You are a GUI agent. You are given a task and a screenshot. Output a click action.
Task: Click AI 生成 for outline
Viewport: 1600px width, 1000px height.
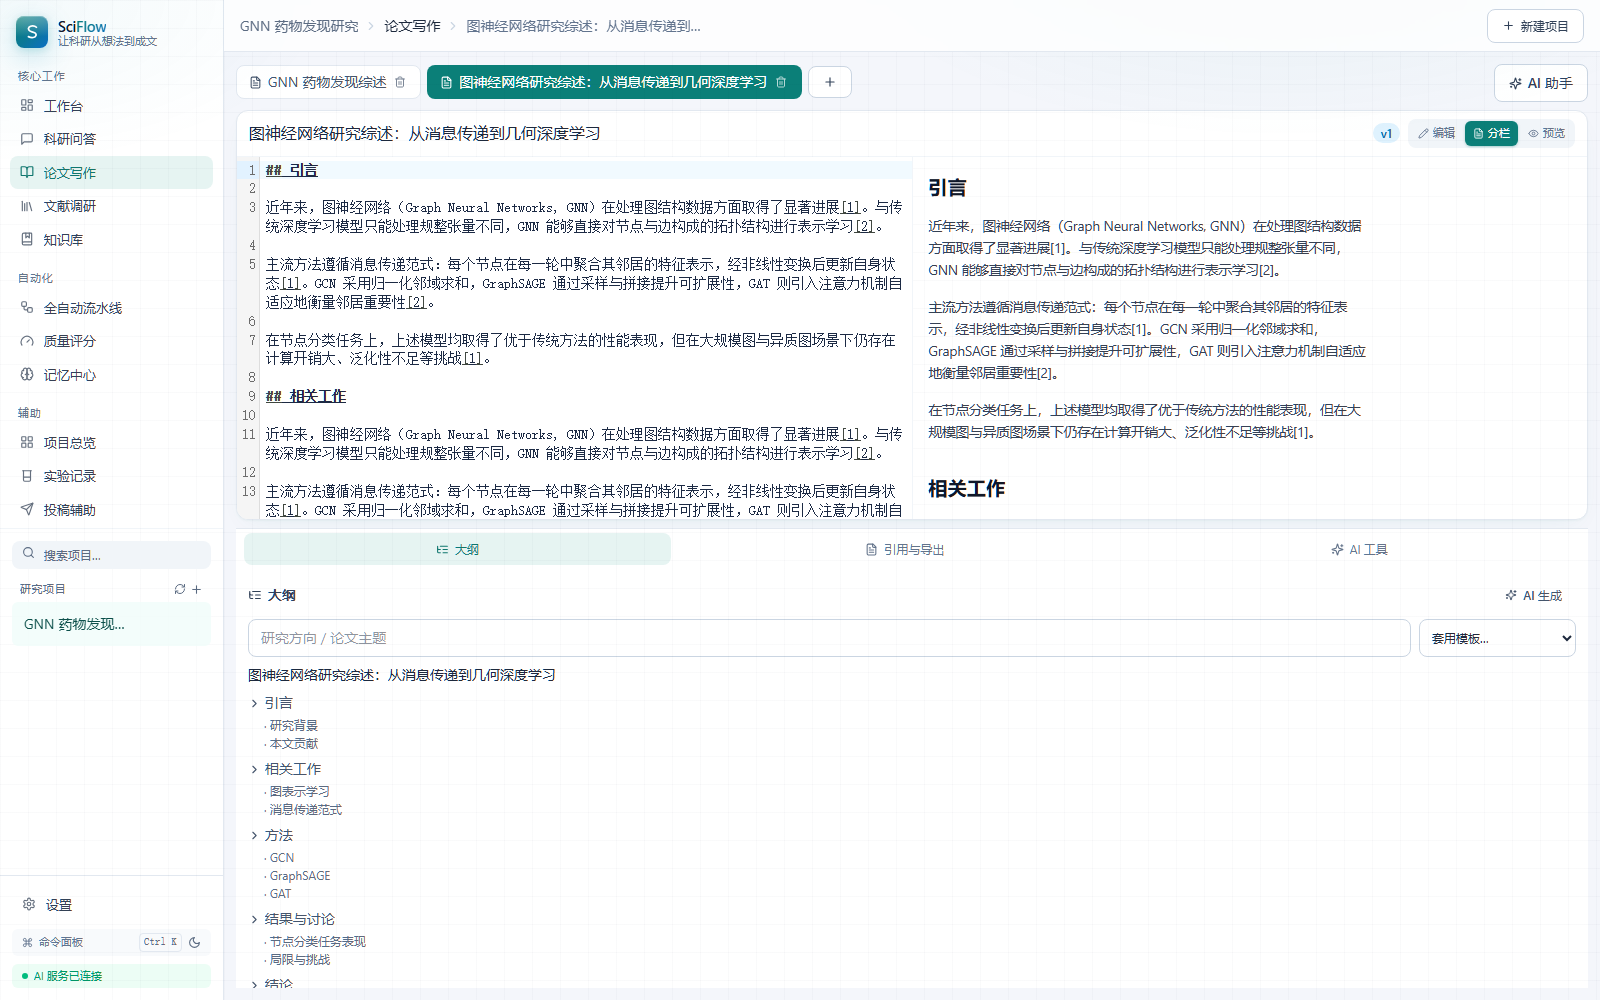point(1533,595)
